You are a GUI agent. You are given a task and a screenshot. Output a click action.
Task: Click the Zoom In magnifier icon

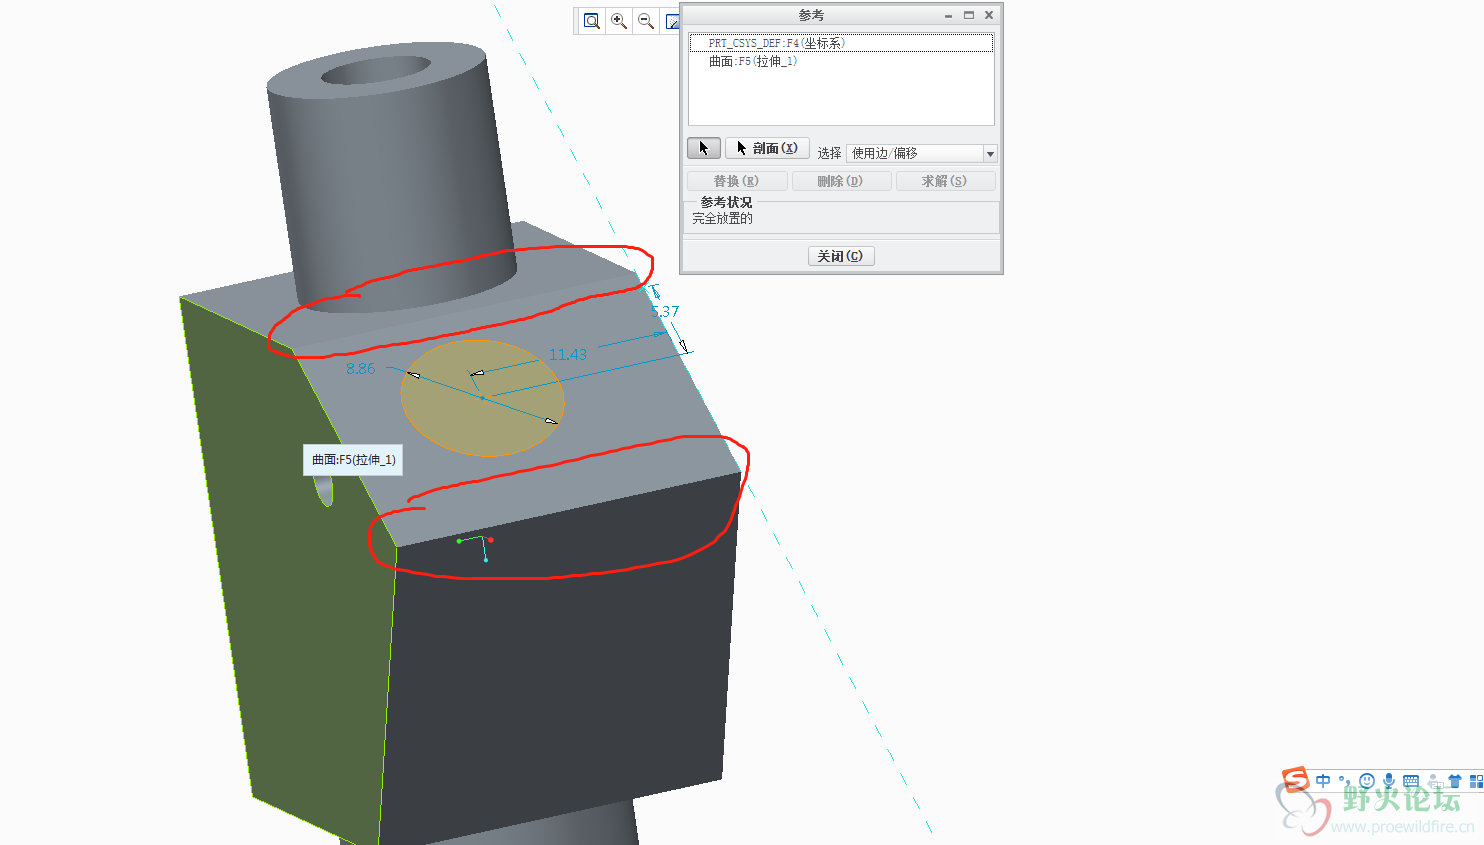click(x=619, y=21)
